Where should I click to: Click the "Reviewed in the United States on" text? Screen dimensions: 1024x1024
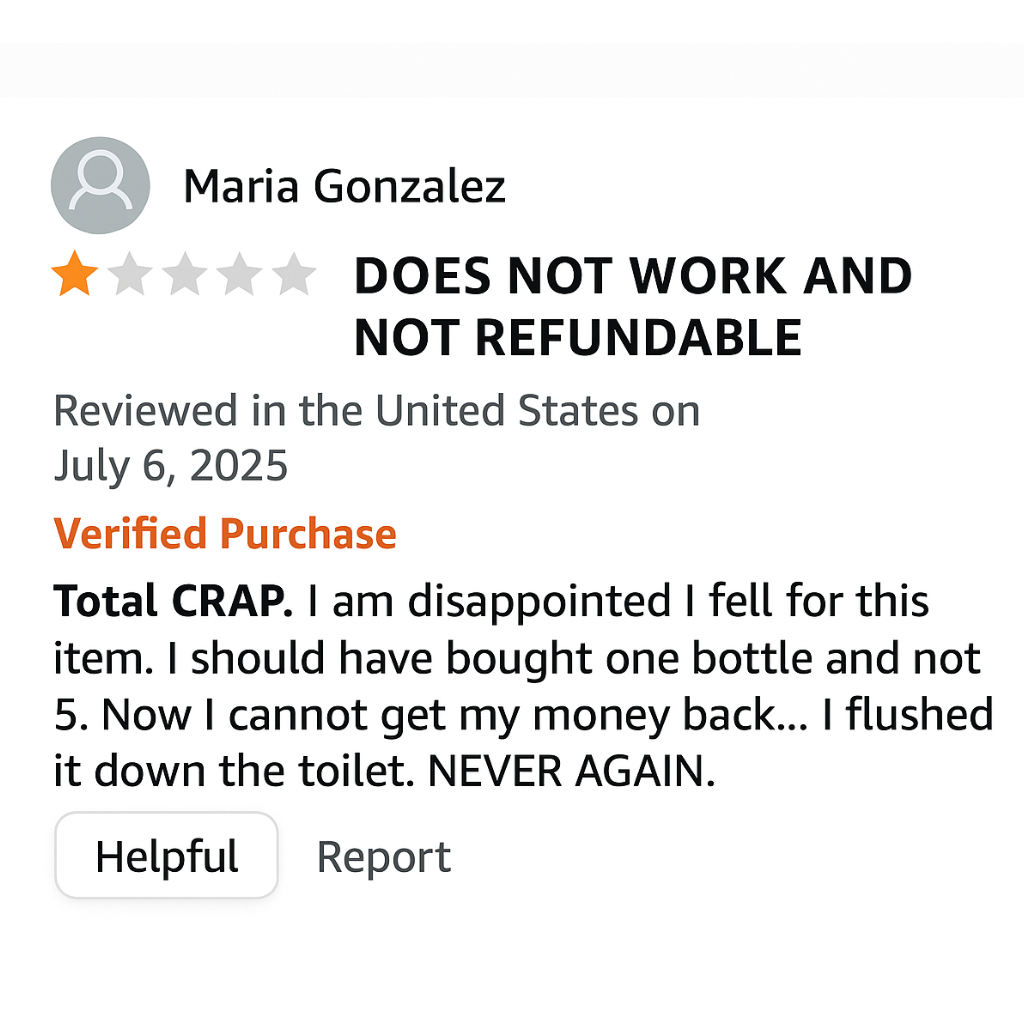(x=376, y=411)
